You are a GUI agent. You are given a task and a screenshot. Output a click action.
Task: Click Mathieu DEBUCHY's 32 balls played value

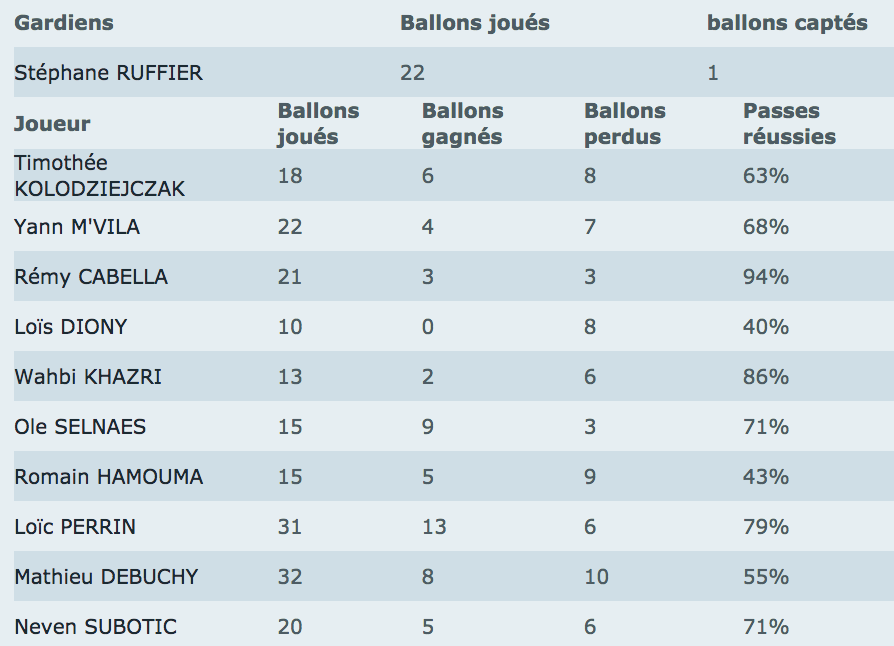290,577
